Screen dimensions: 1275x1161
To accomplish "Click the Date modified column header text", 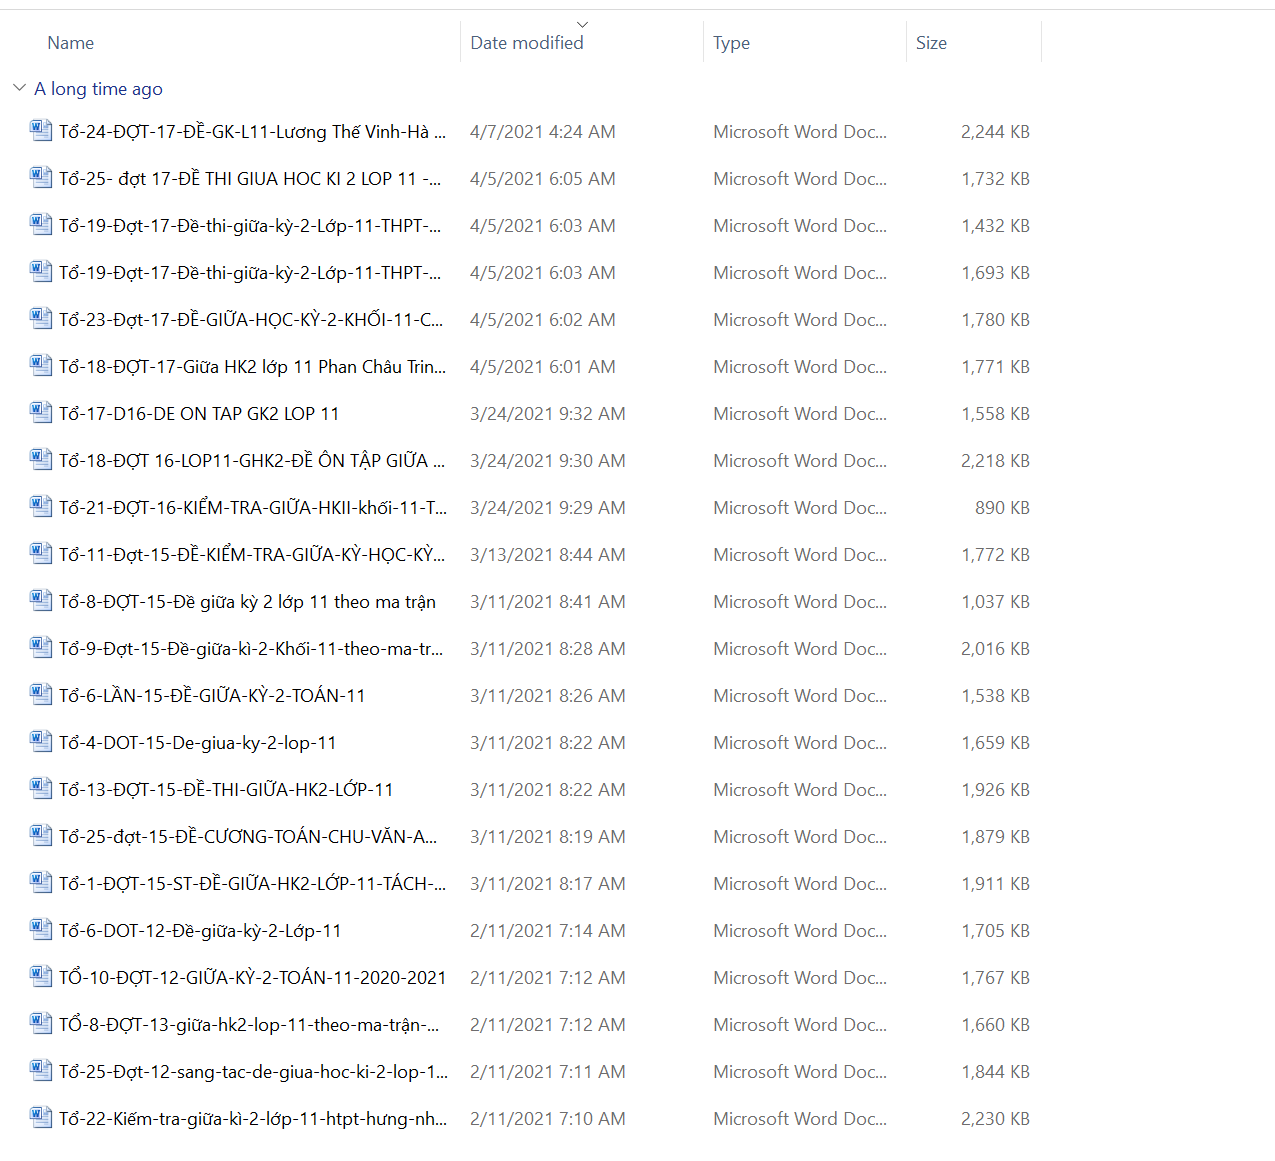I will pyautogui.click(x=526, y=43).
